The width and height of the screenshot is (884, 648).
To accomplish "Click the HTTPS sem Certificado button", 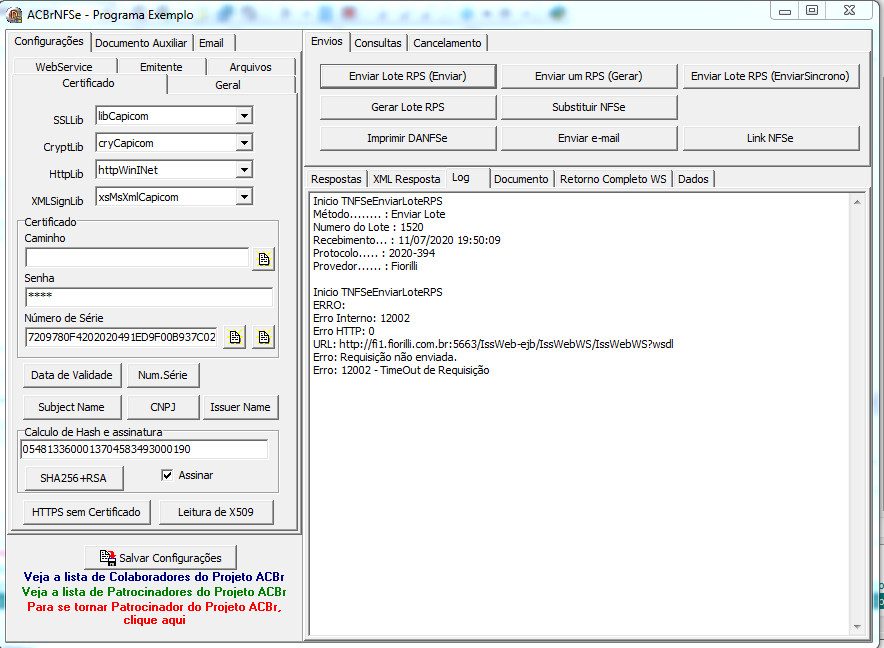I will pos(86,512).
